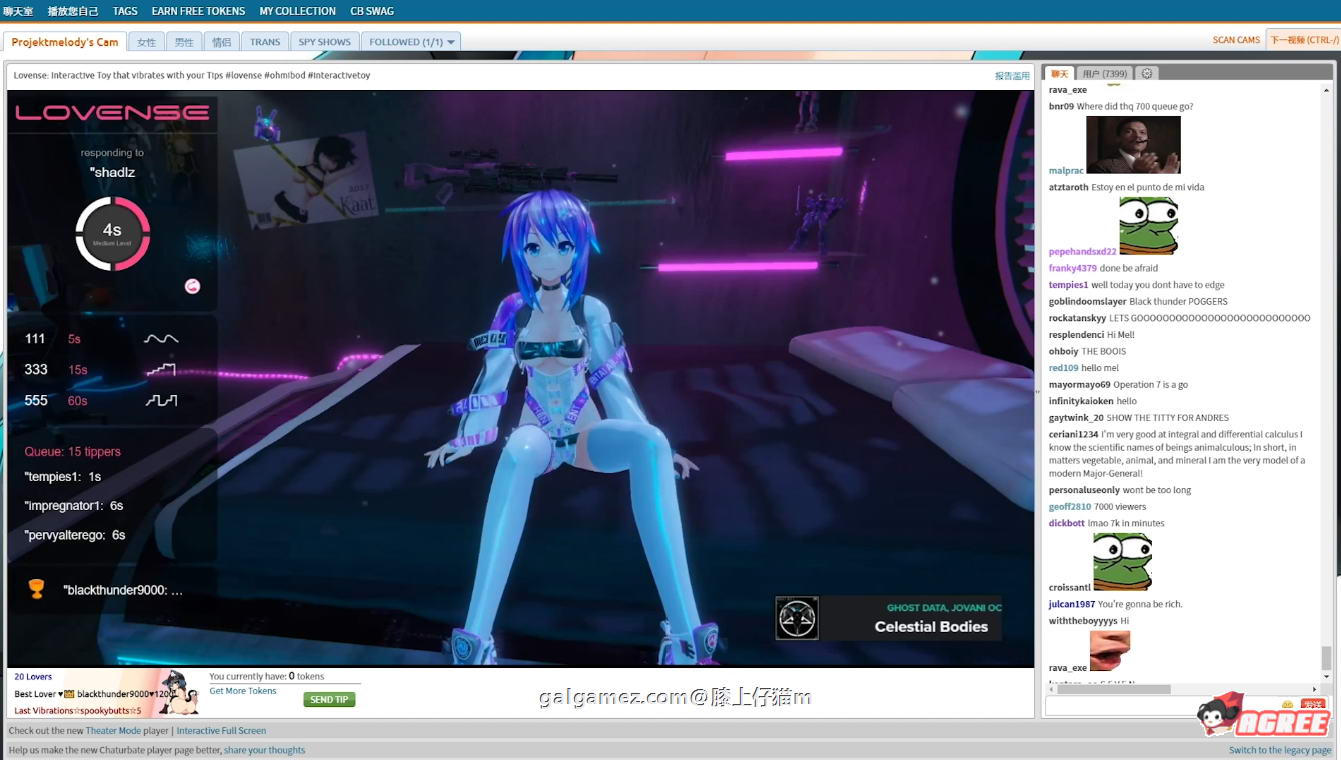
Task: Click the Celestial Bodies album artwork icon
Action: pos(796,618)
